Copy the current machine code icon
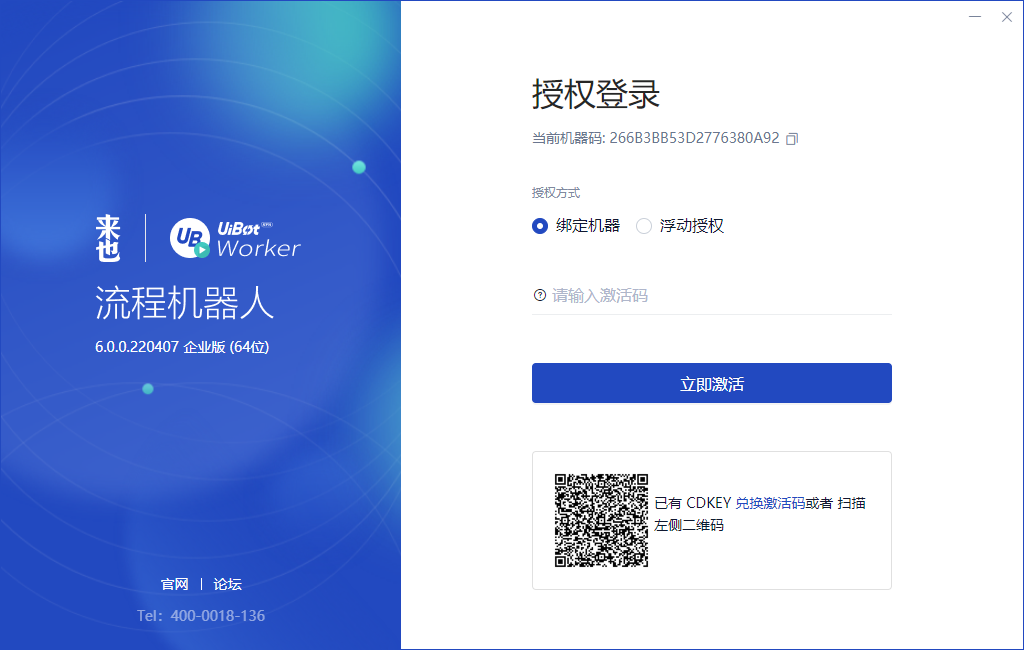This screenshot has height=650, width=1024. coord(792,138)
